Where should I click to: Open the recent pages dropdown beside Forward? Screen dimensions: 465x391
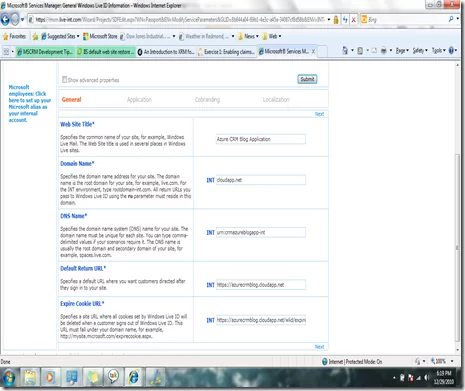tap(22, 20)
